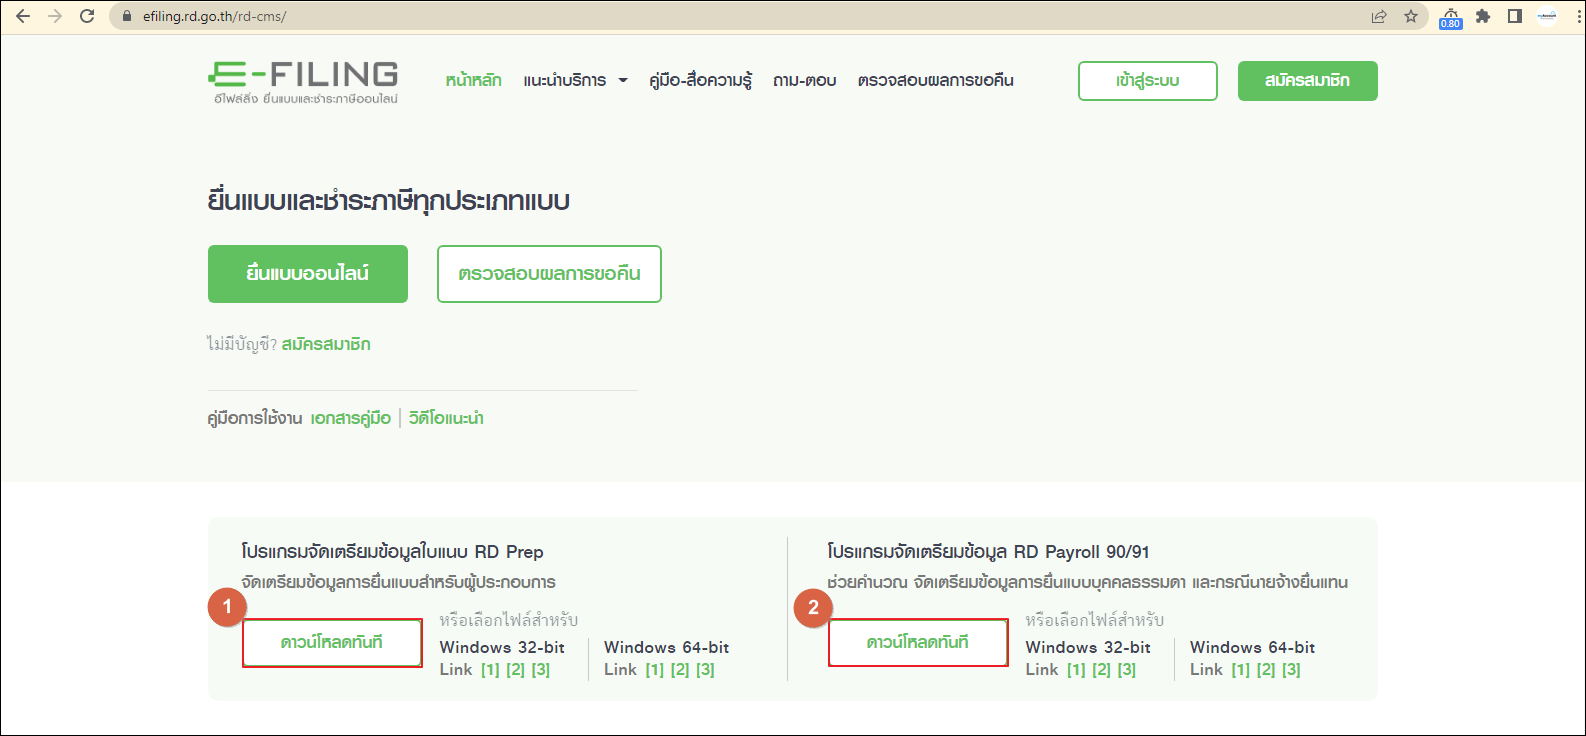Screen dimensions: 1586x736
Task: Open ถาม-ตอบ menu item
Action: pyautogui.click(x=804, y=81)
